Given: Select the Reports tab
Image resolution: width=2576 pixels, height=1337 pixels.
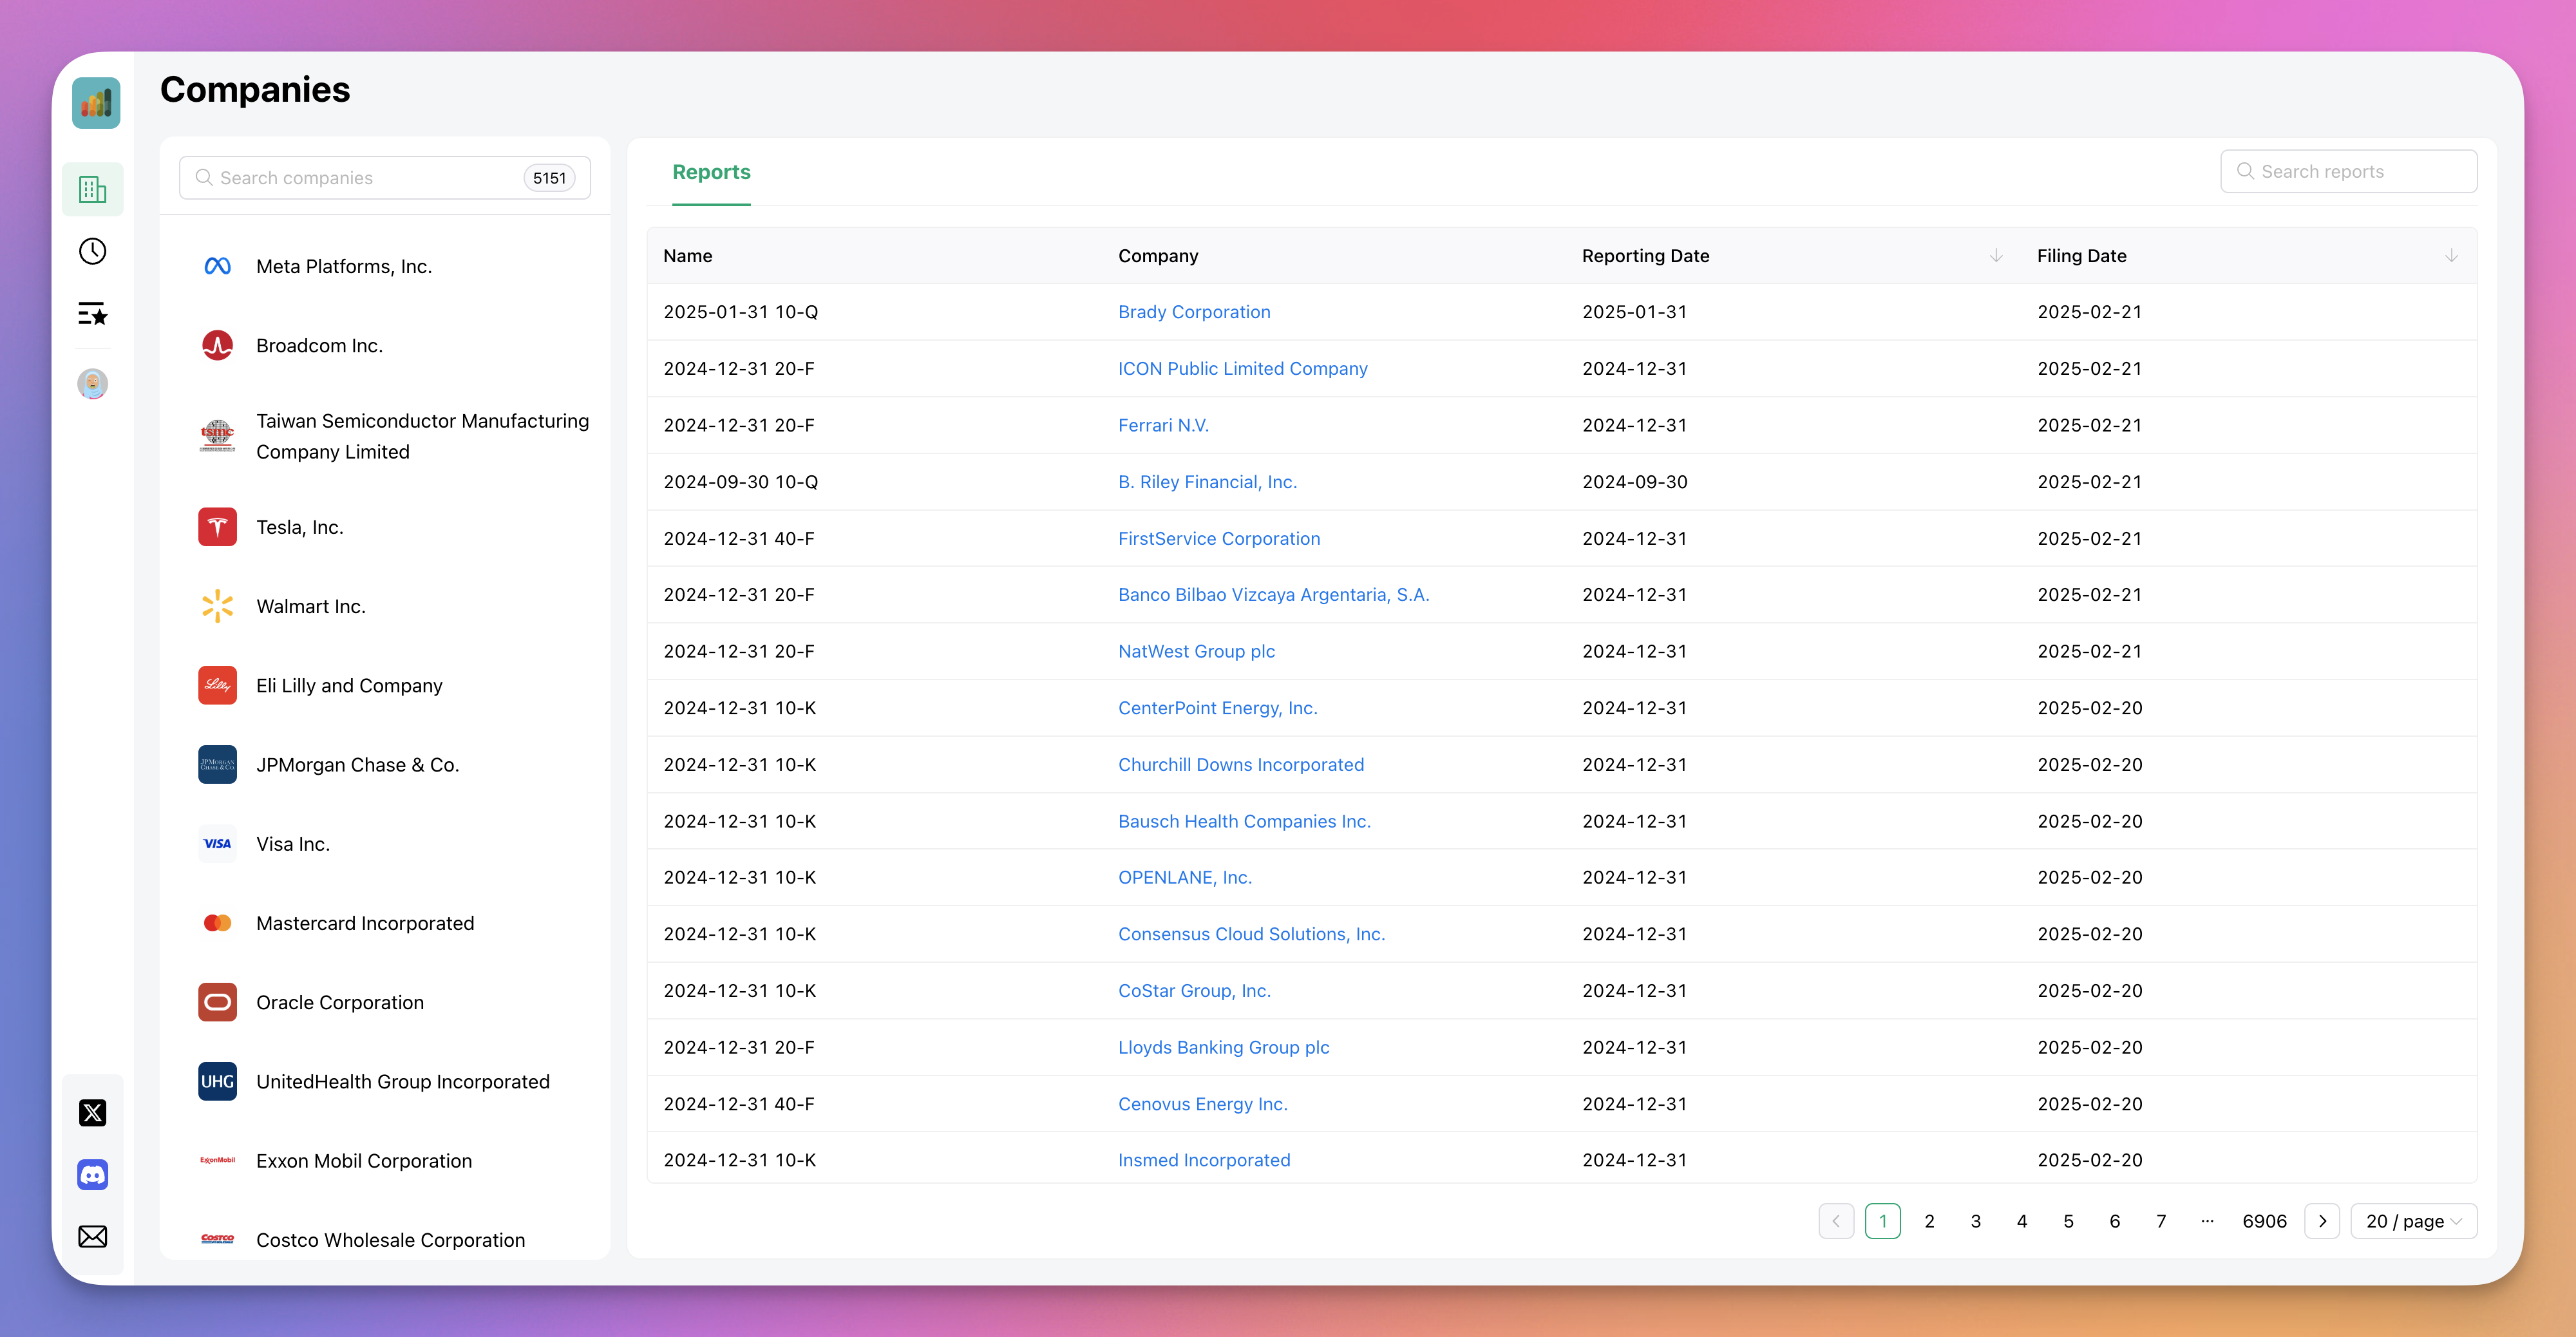Looking at the screenshot, I should pos(711,172).
